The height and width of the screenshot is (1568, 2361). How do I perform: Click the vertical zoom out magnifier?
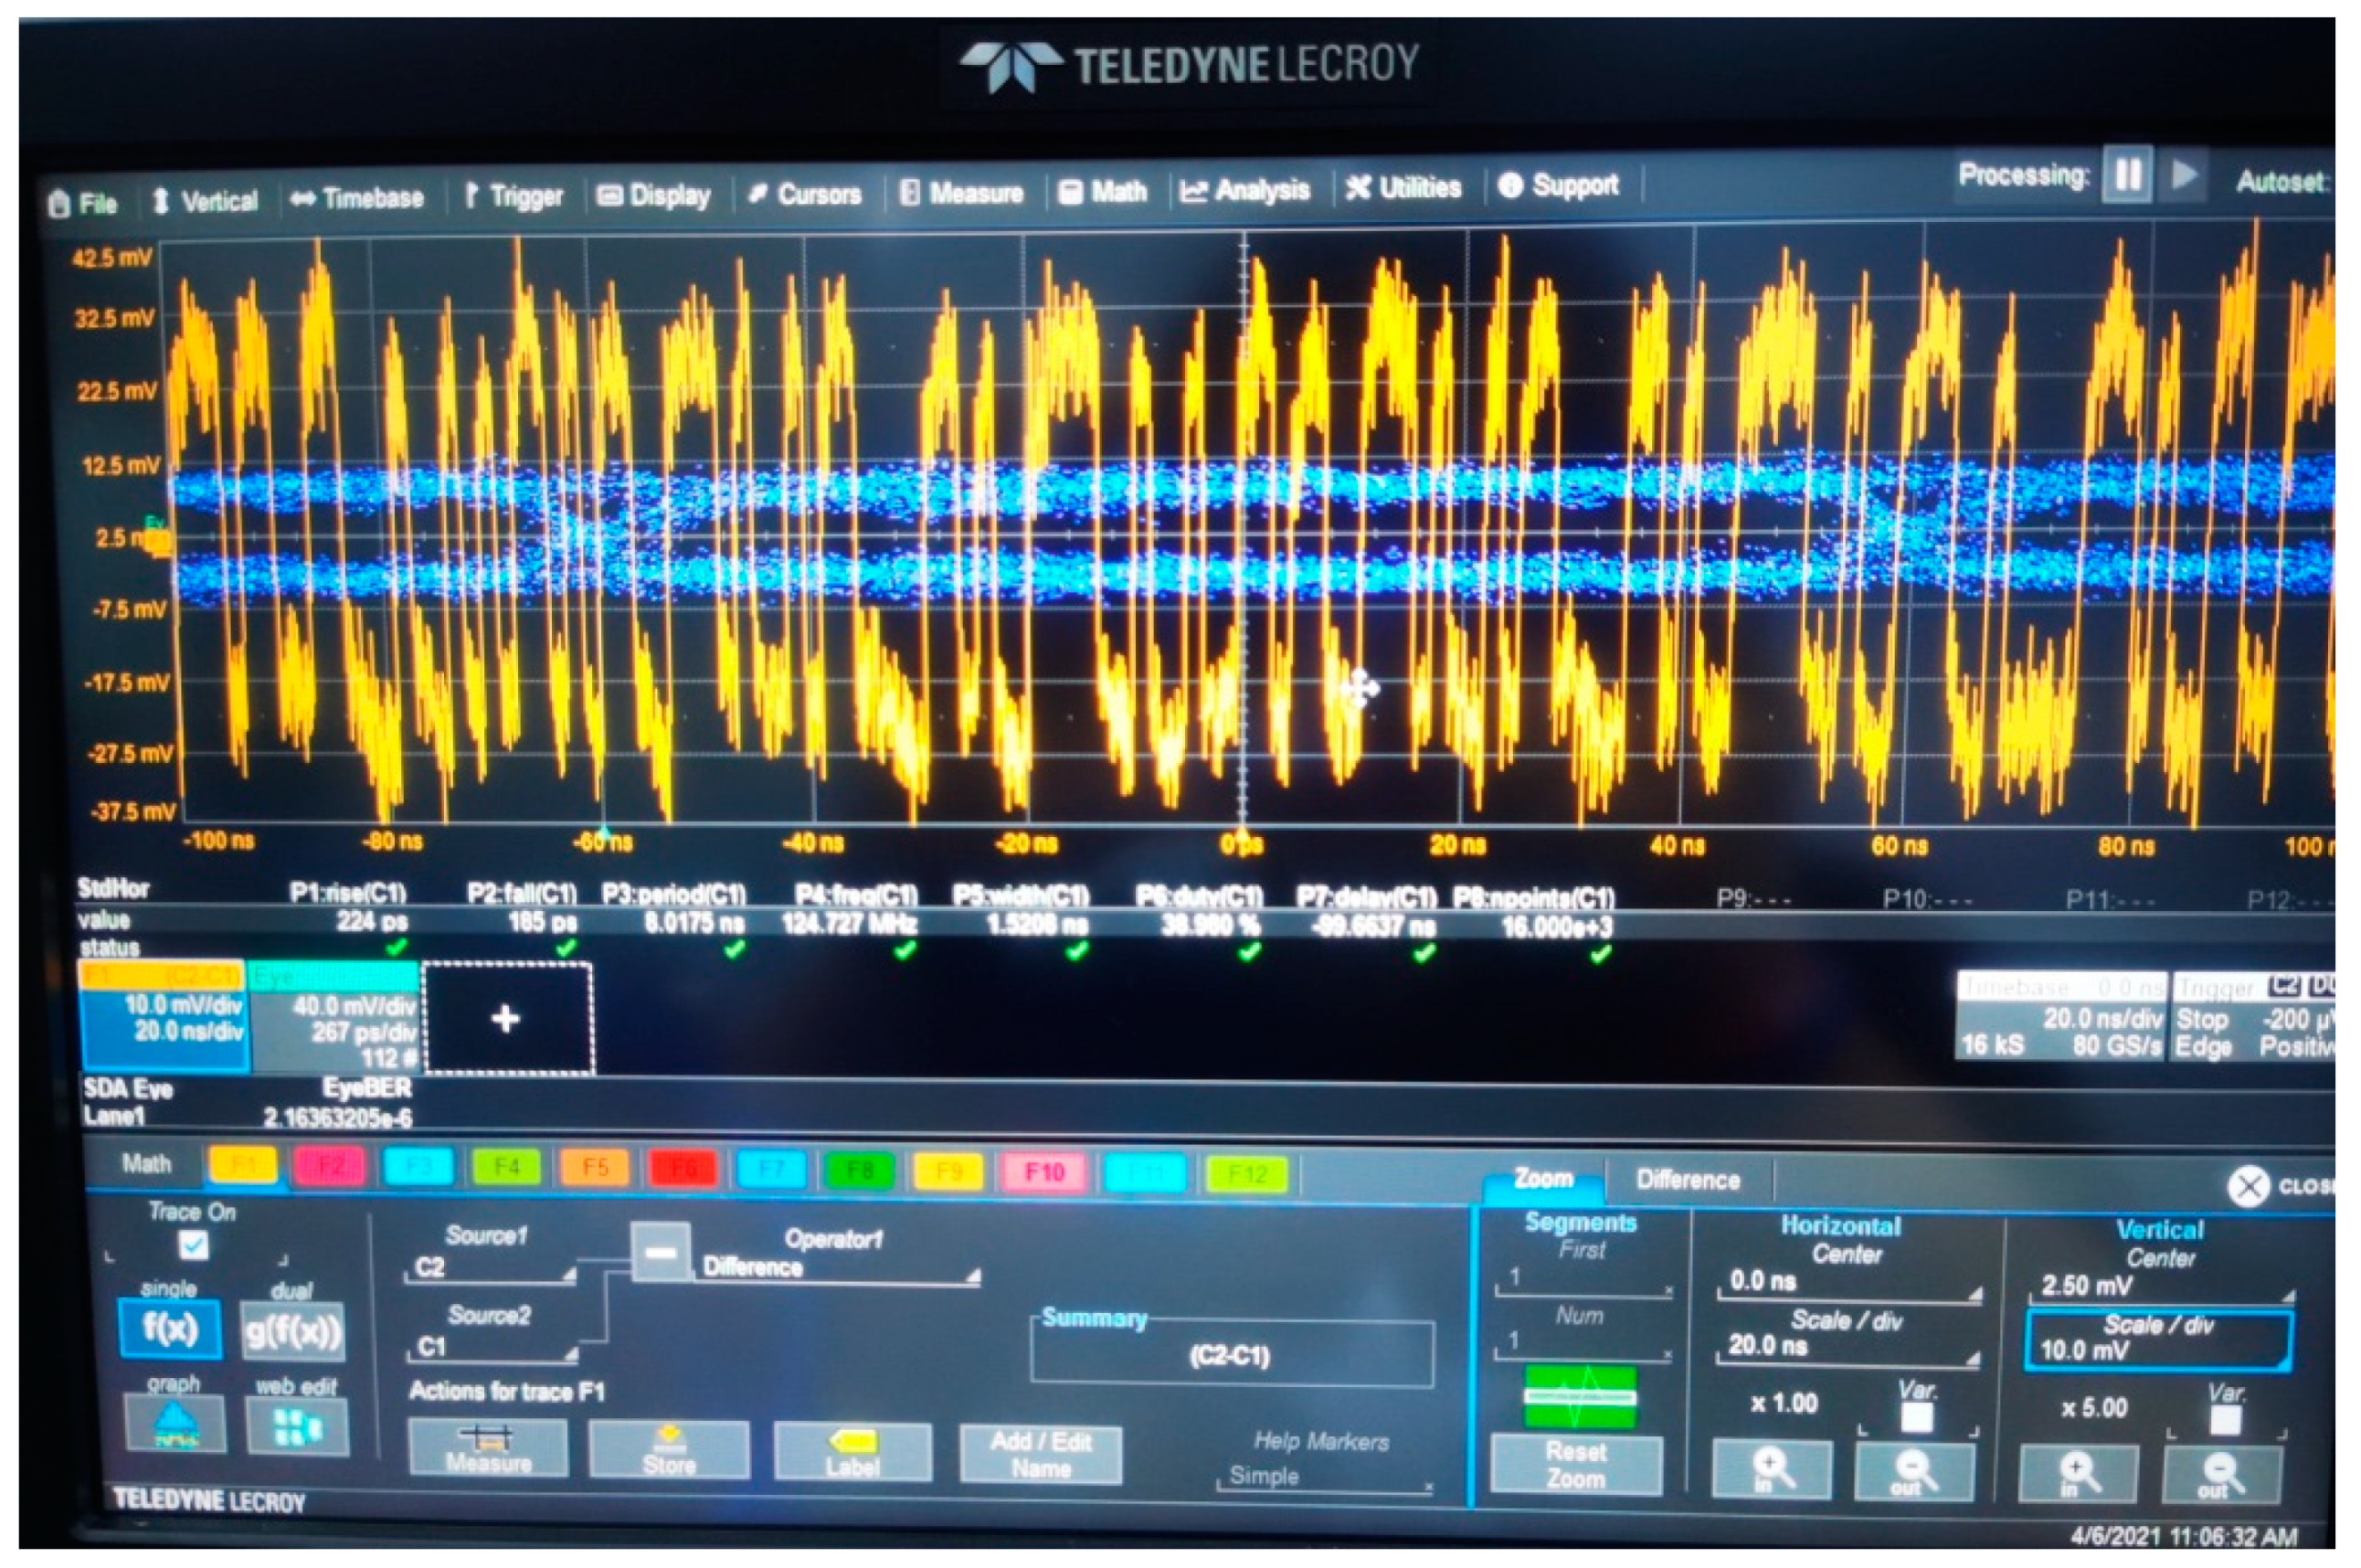point(2221,1473)
